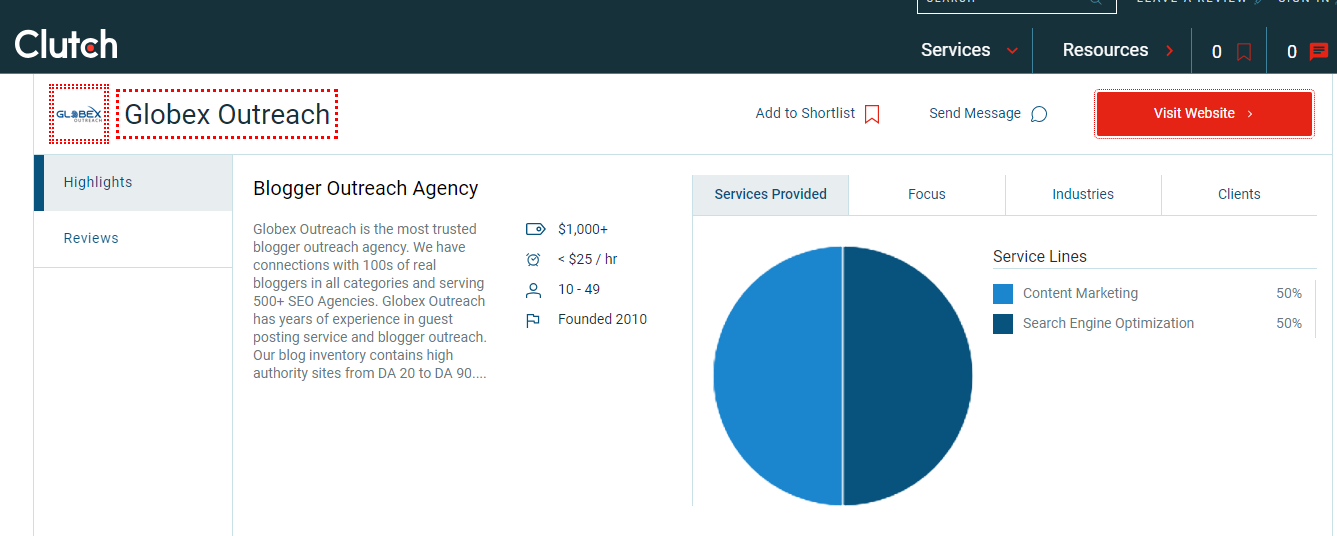This screenshot has height=536, width=1337.
Task: Click the light blue pie chart half
Action: point(778,376)
